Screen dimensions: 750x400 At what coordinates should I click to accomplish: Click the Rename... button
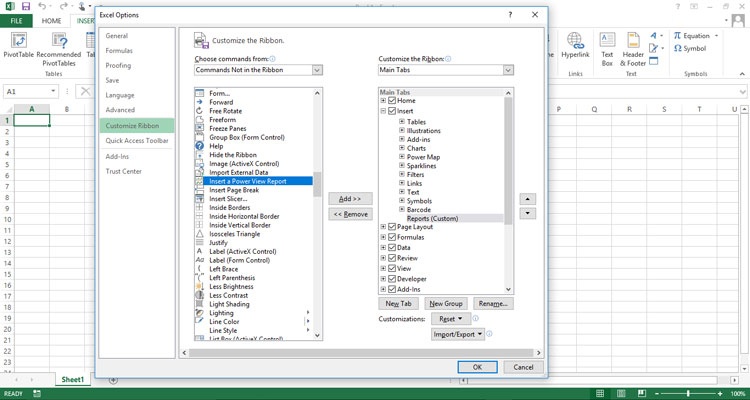pos(493,304)
